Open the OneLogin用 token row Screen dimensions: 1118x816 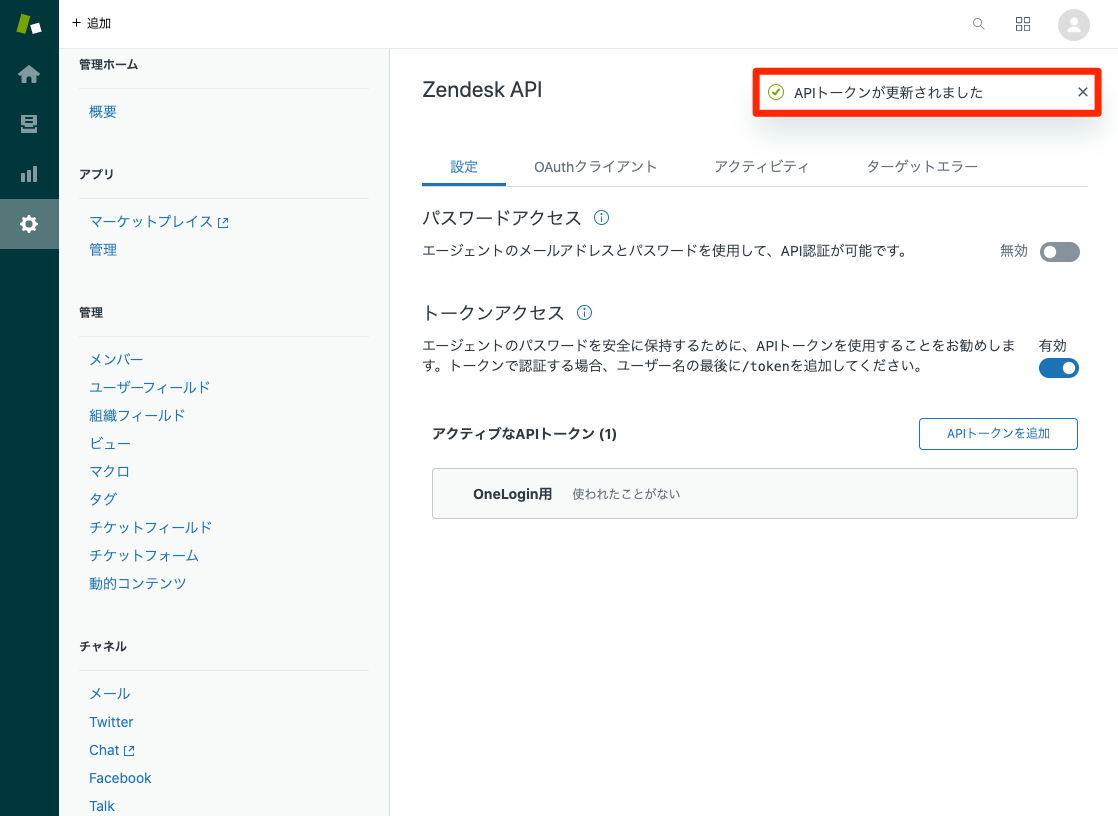click(754, 494)
